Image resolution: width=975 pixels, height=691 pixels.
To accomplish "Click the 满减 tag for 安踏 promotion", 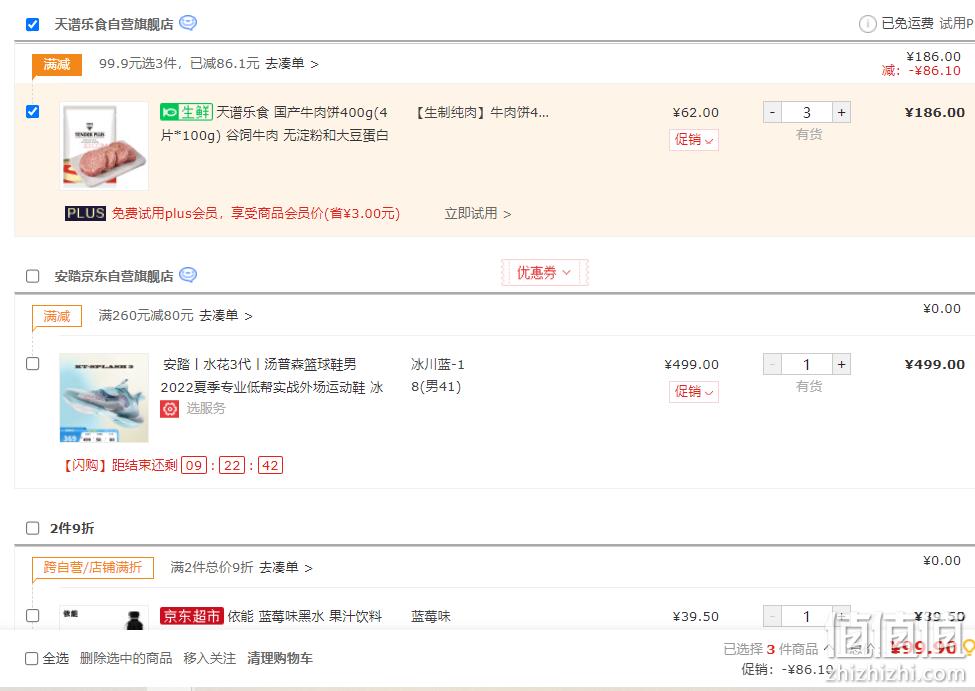I will pyautogui.click(x=57, y=316).
